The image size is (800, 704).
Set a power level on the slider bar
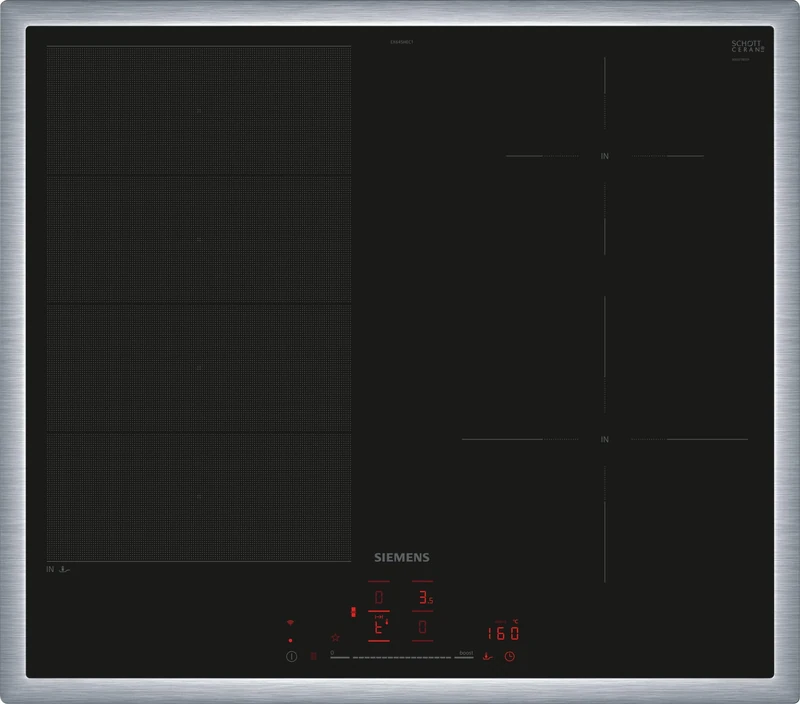pos(400,656)
